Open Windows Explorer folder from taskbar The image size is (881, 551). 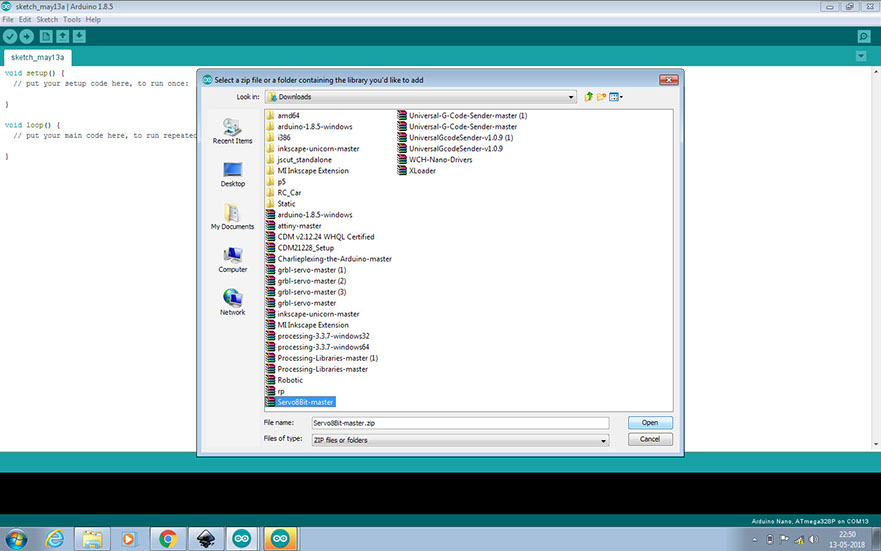(92, 539)
